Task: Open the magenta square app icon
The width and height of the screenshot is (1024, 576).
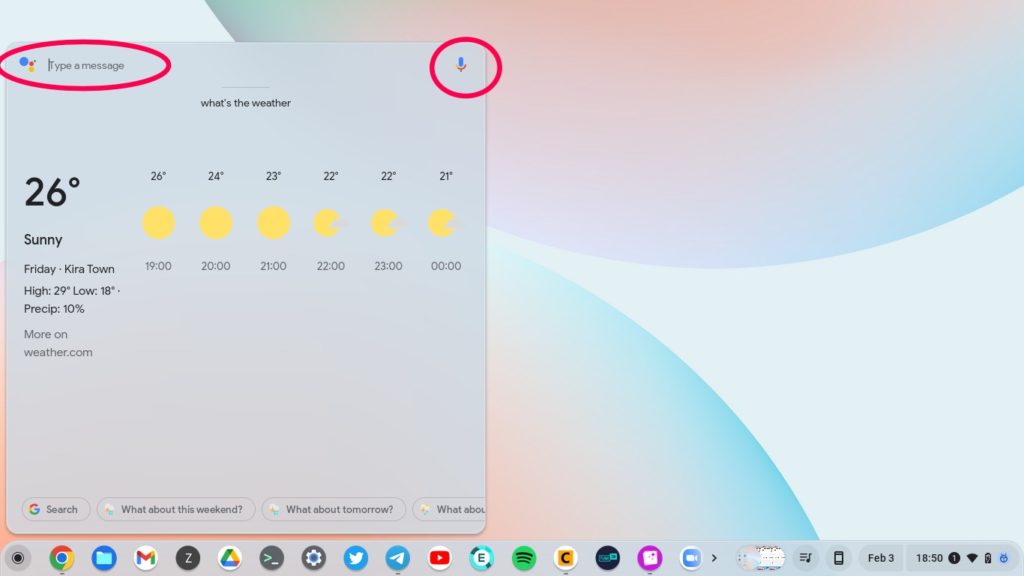Action: (x=650, y=558)
